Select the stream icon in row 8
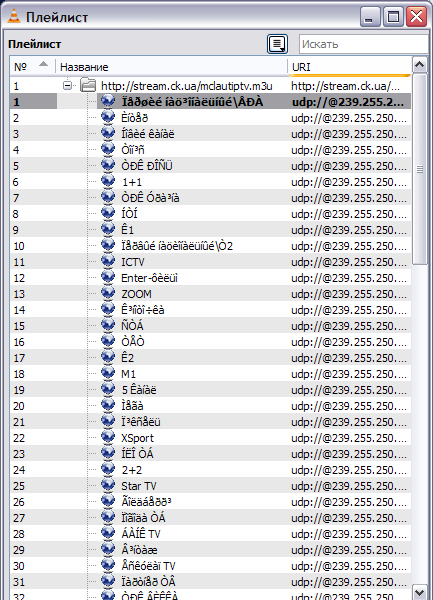The width and height of the screenshot is (433, 600). point(108,213)
